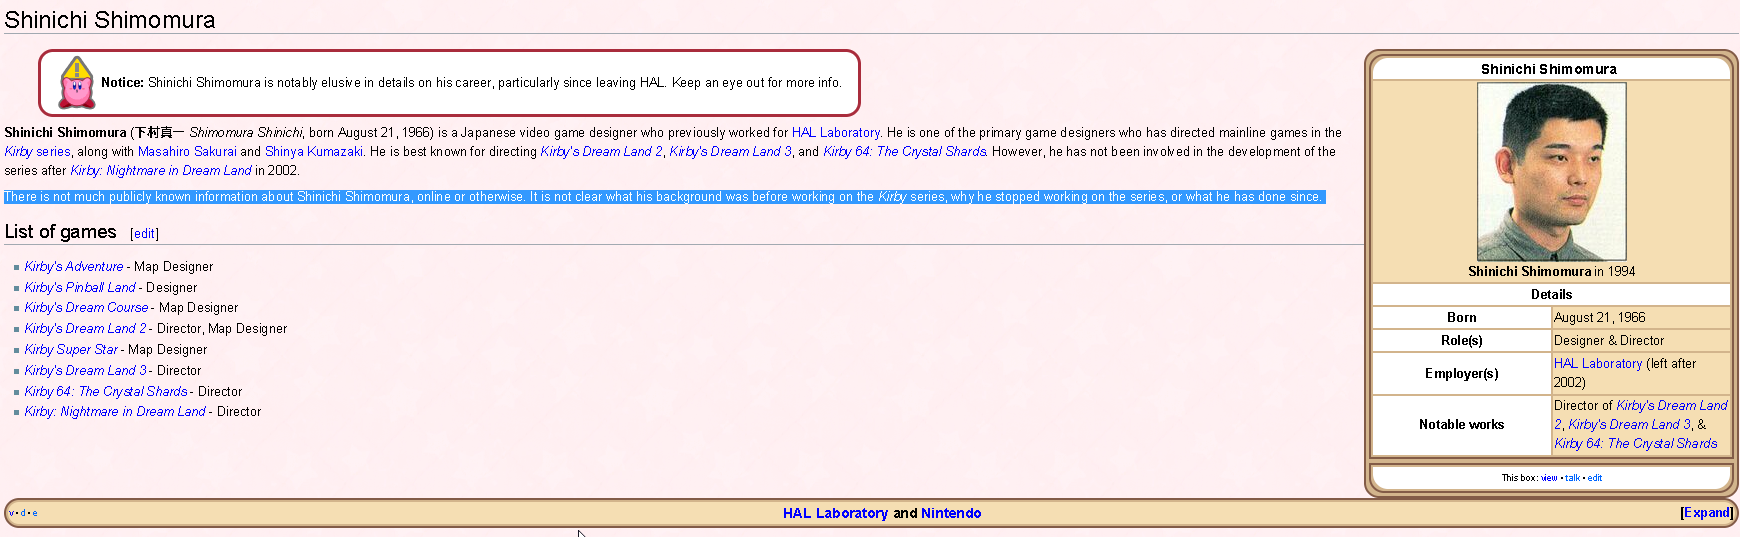This screenshot has width=1740, height=537.
Task: Click the navbox 'd' discussion link
Action: (x=23, y=513)
